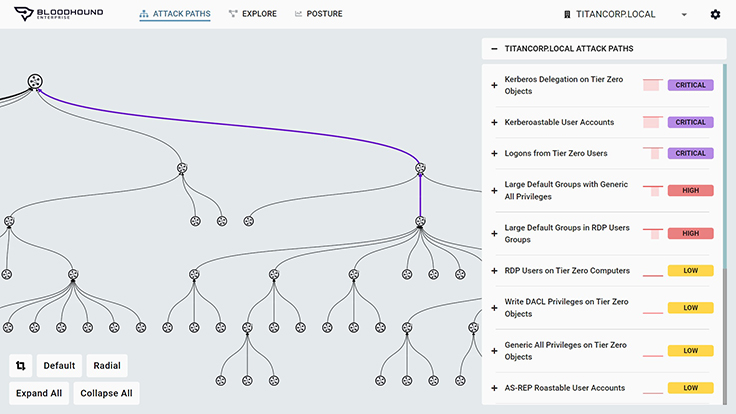Switch to the Attack Paths tab

click(x=175, y=14)
